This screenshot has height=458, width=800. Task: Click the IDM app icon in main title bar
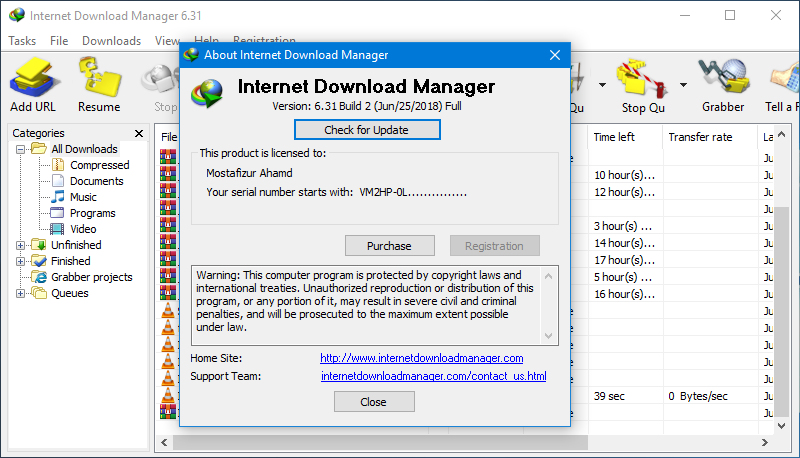[x=17, y=15]
